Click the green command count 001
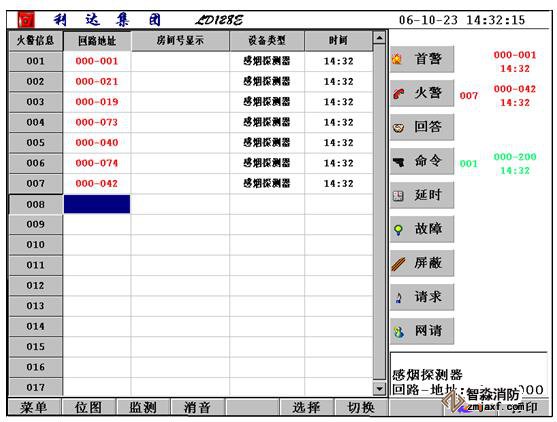 469,164
